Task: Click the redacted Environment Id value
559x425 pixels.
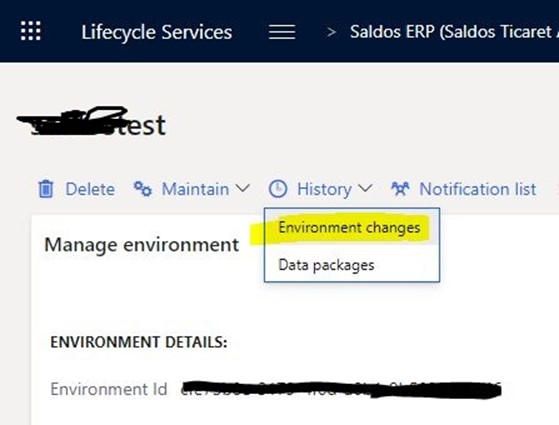Action: pos(341,389)
